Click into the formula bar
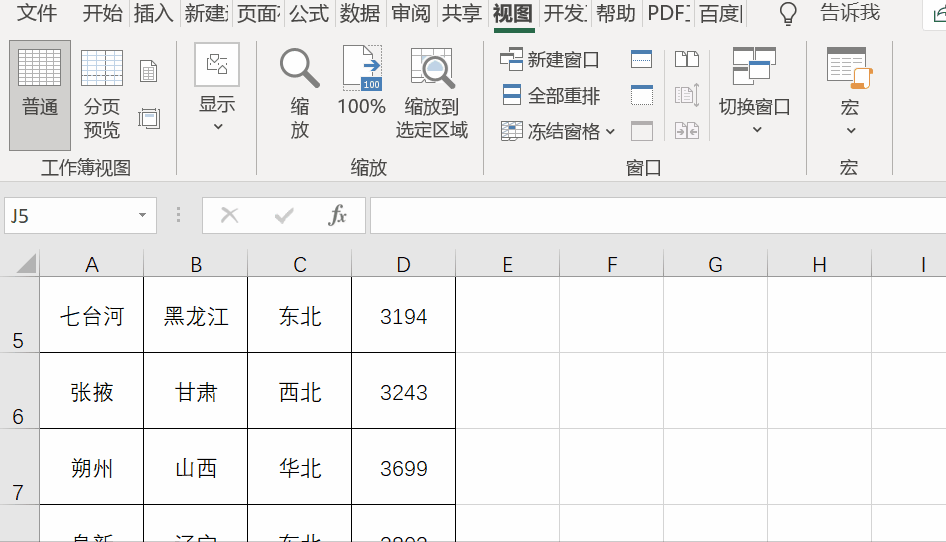946x542 pixels. pyautogui.click(x=658, y=215)
